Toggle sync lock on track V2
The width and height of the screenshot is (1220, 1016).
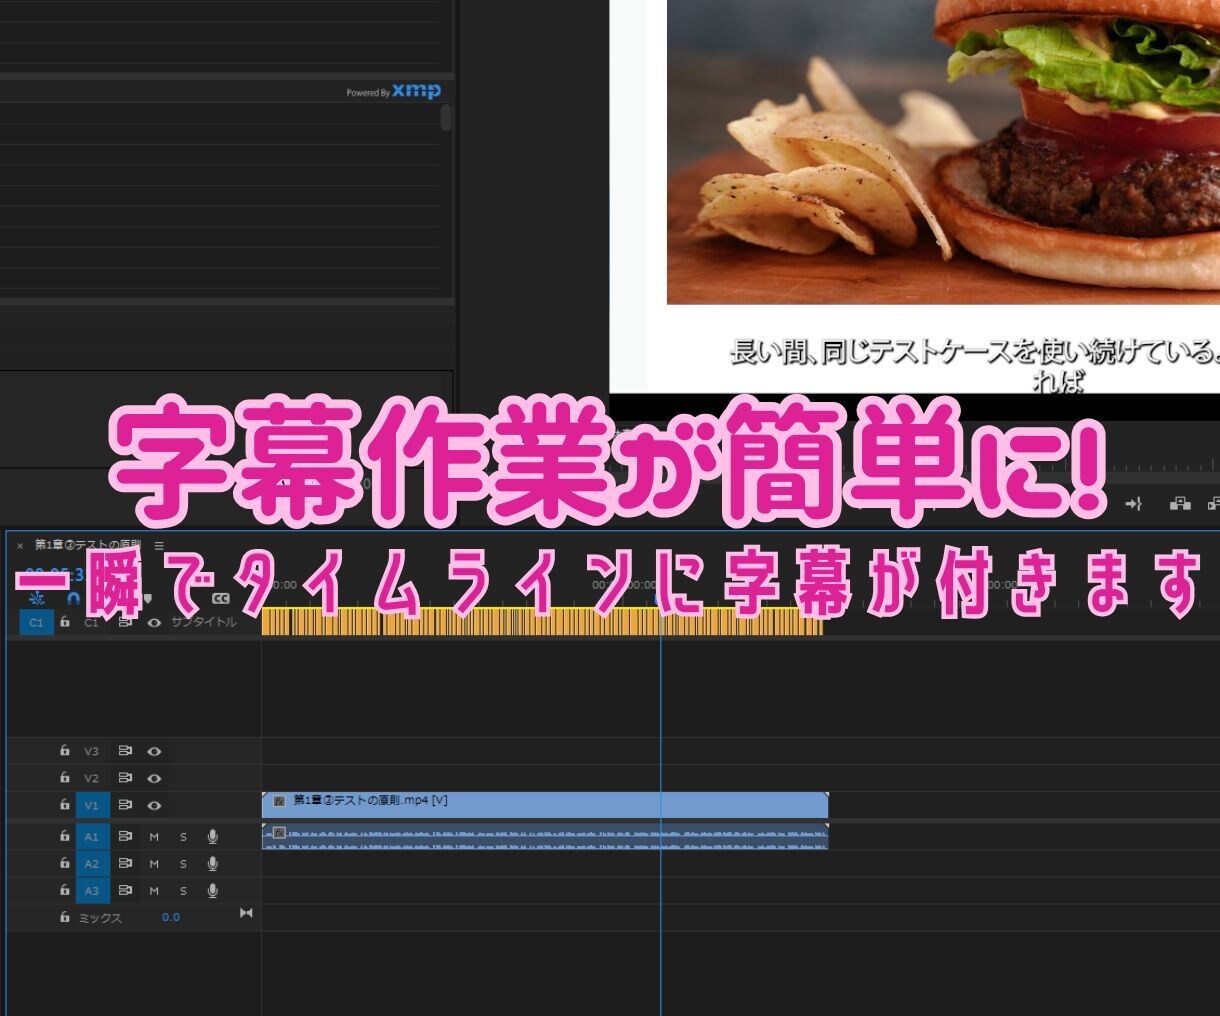(x=125, y=778)
